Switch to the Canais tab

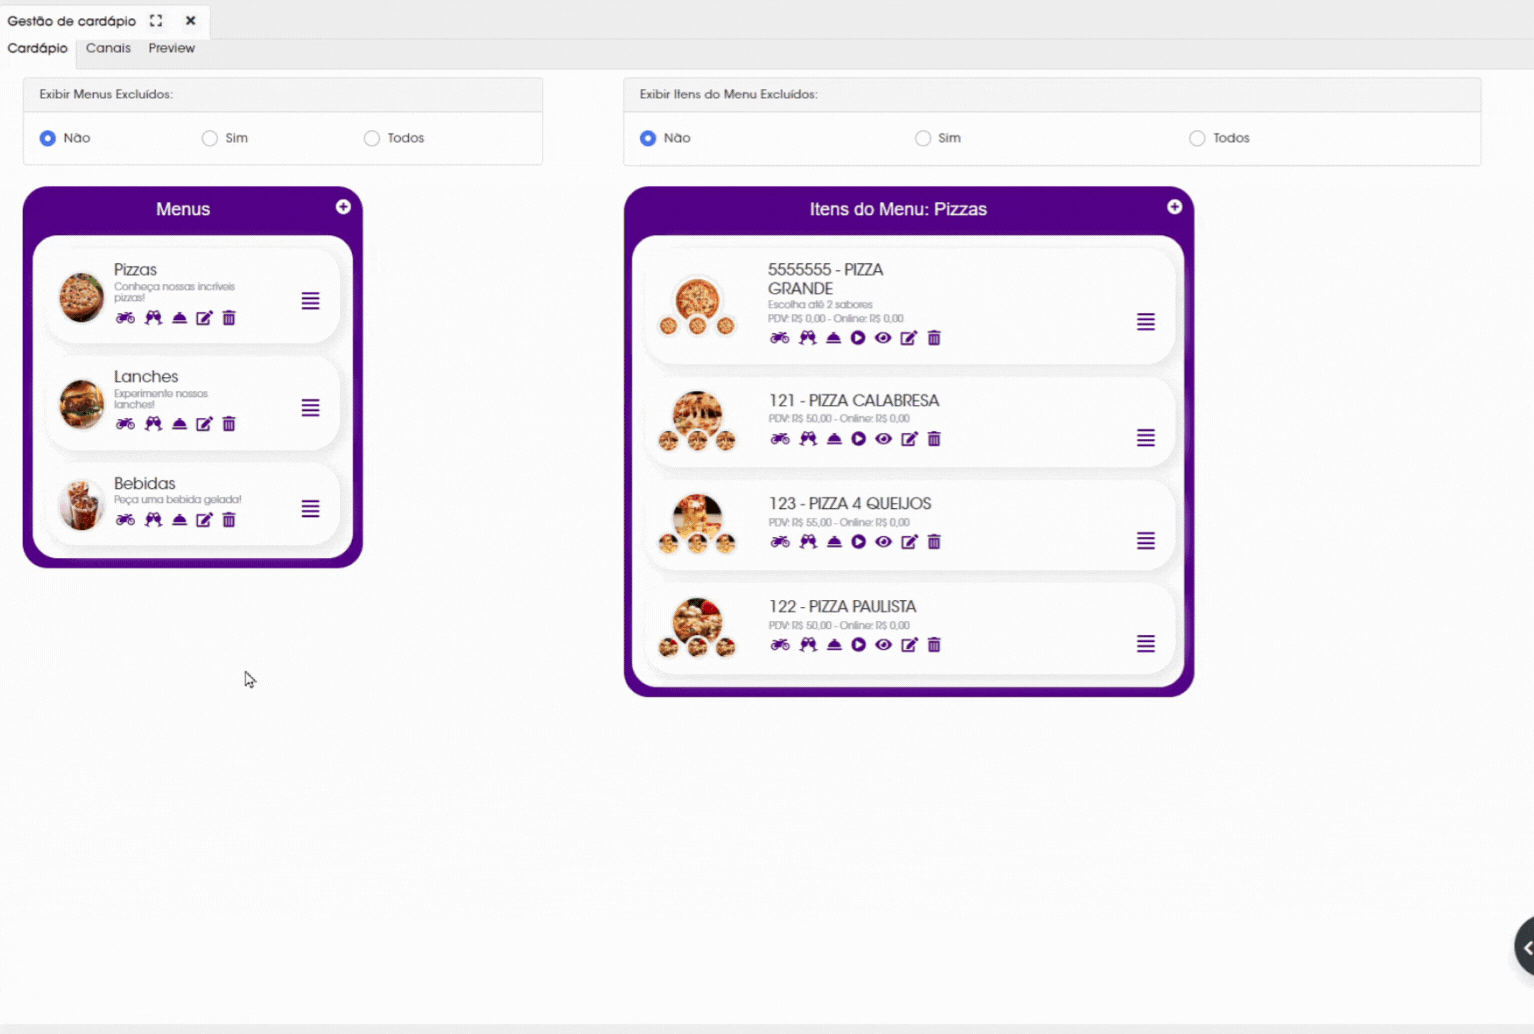108,48
